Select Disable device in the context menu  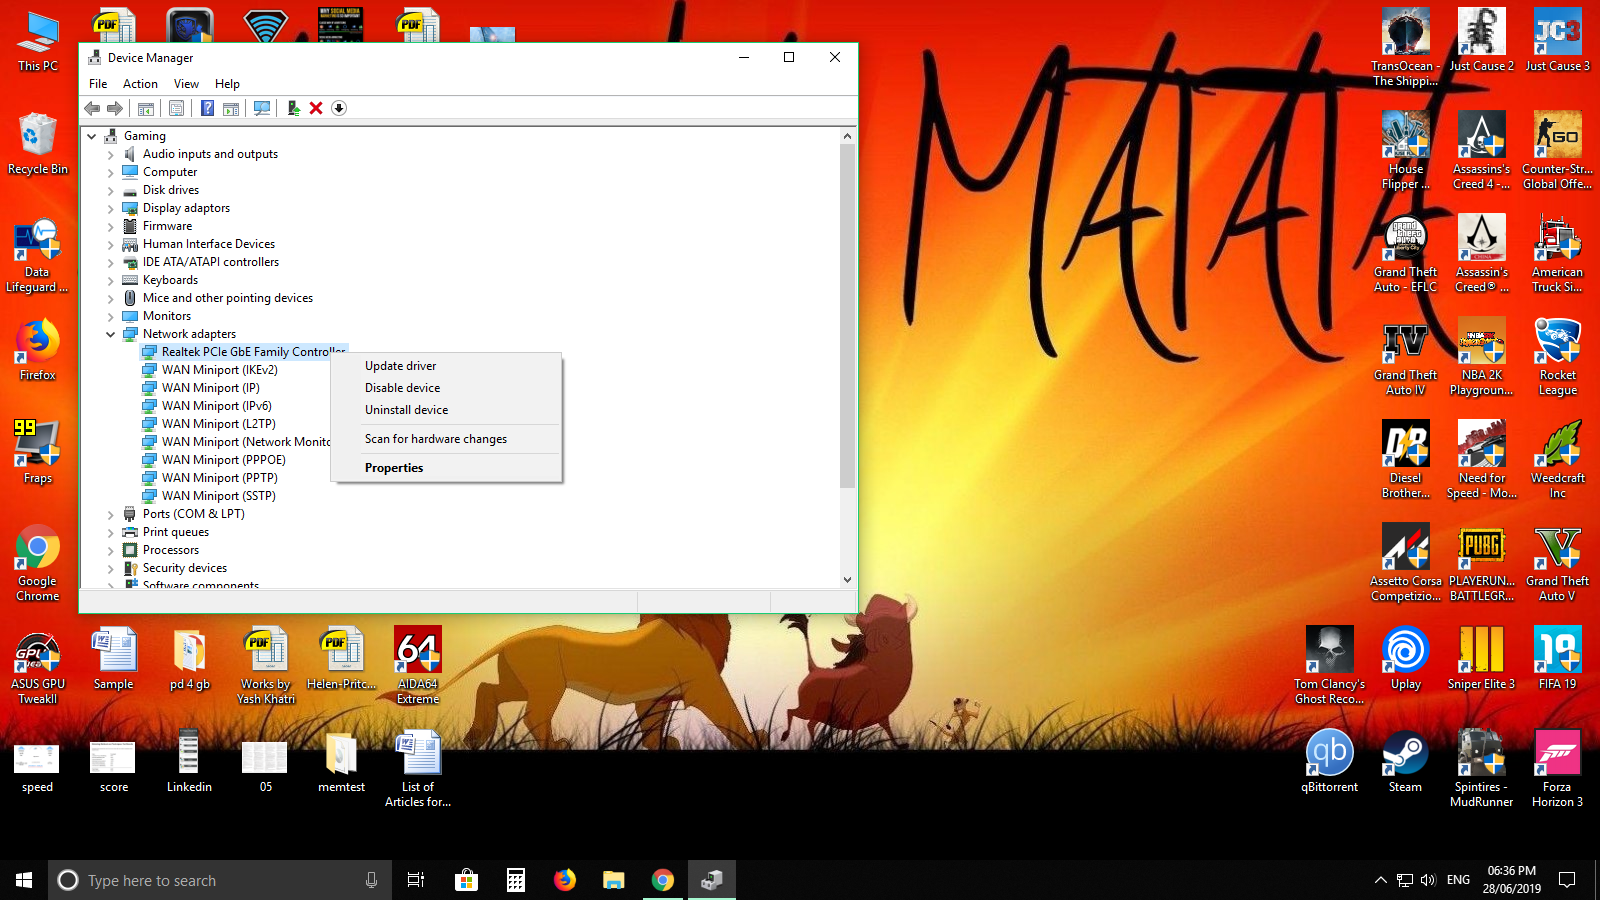point(402,388)
